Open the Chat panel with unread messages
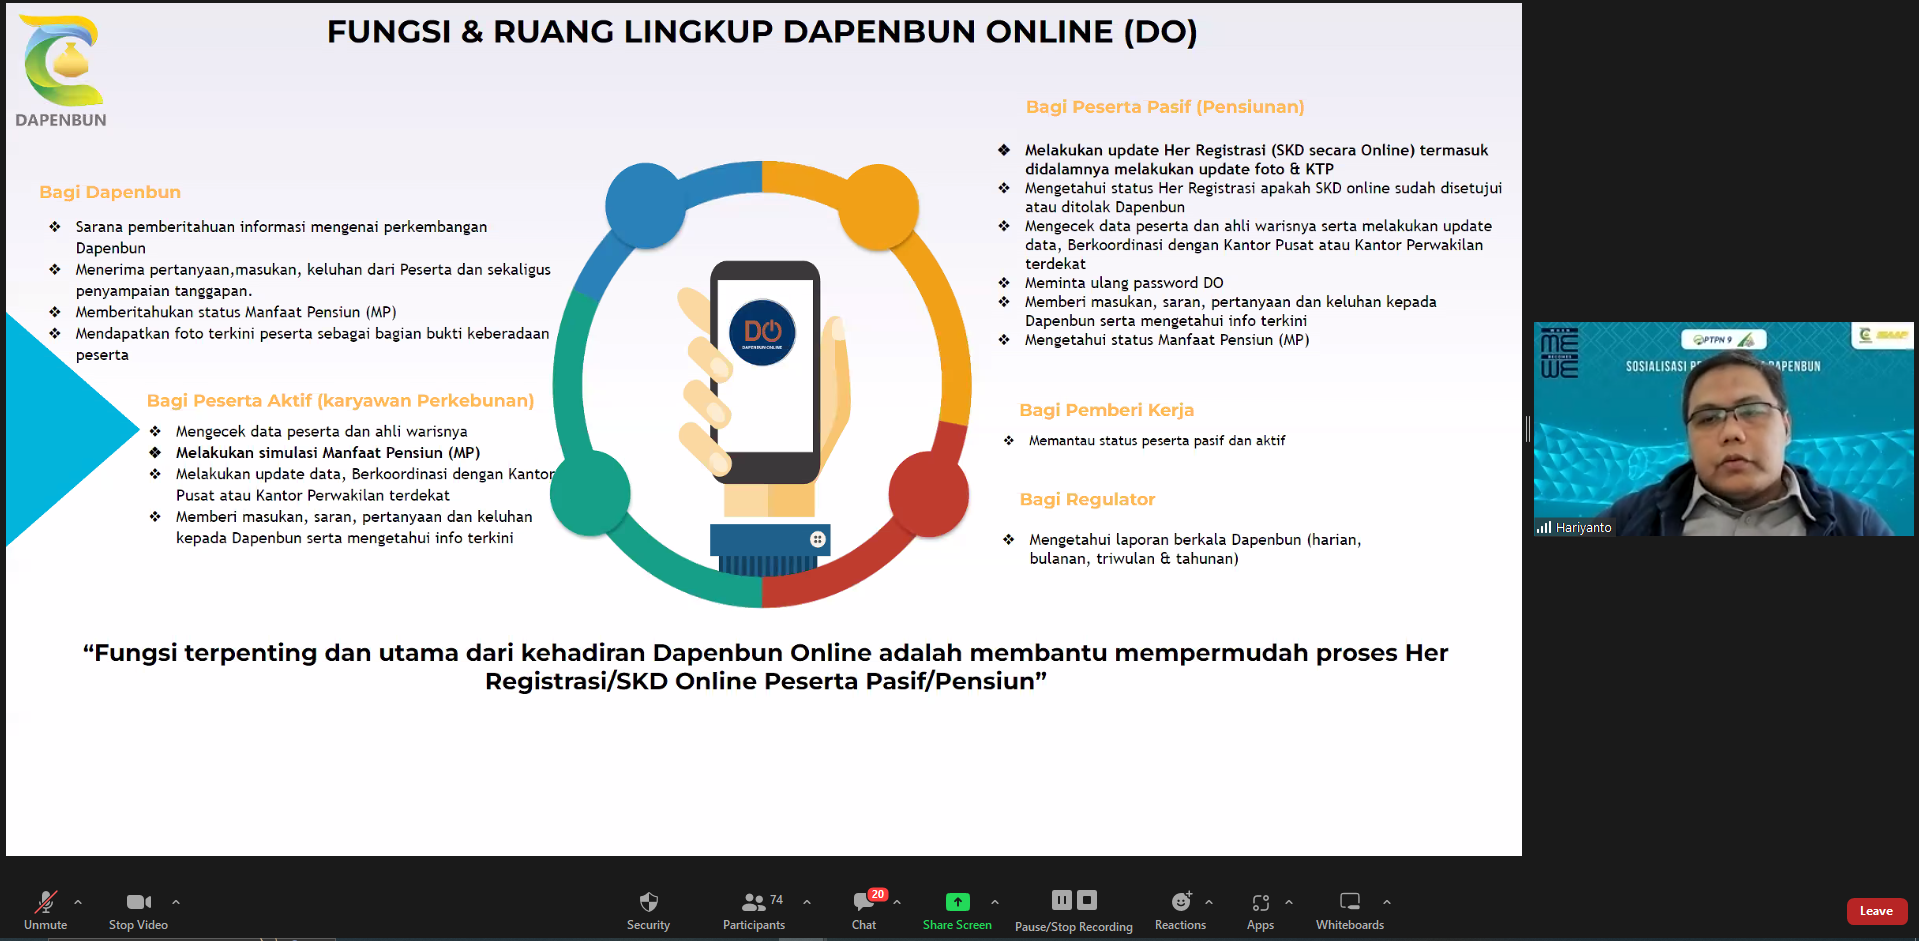 pyautogui.click(x=864, y=910)
